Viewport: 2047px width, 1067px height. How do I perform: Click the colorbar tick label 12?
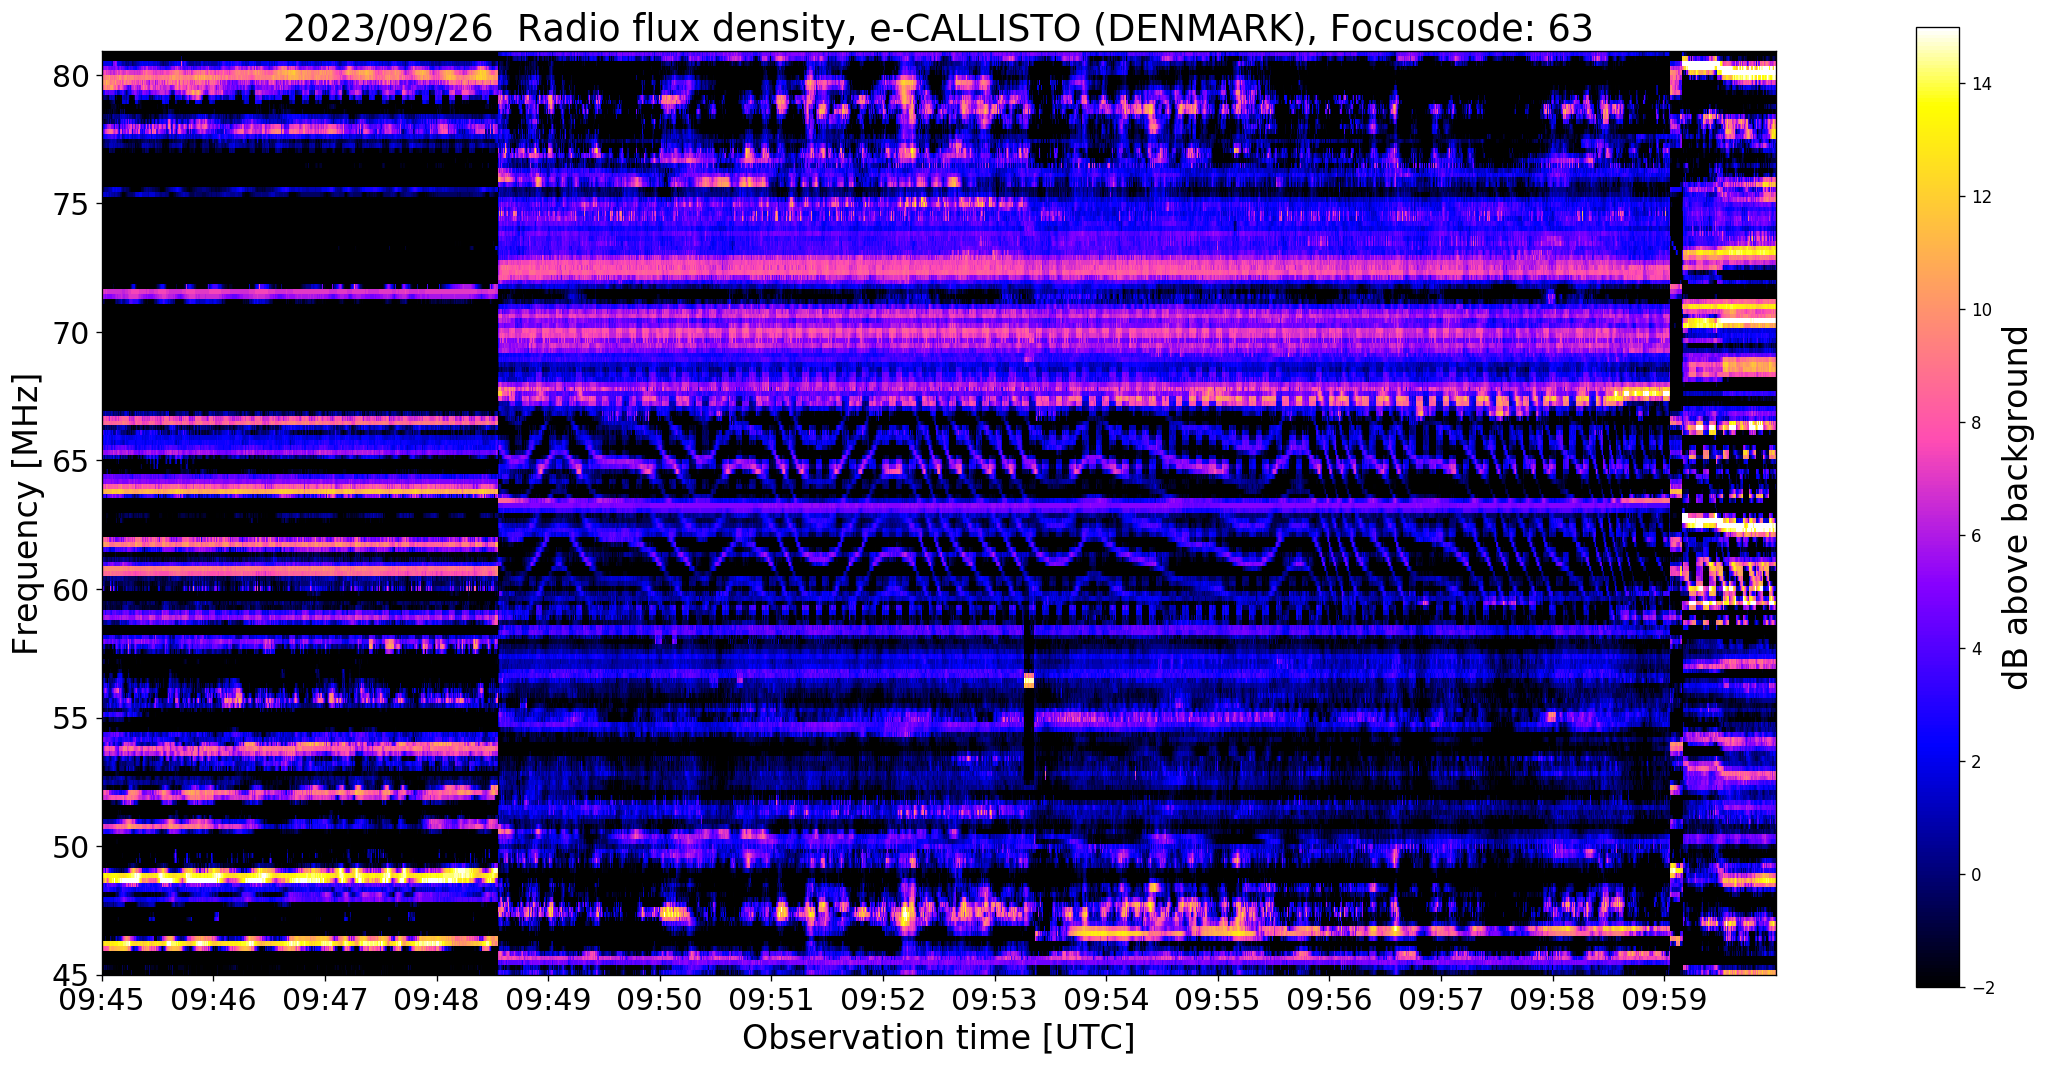(1980, 197)
